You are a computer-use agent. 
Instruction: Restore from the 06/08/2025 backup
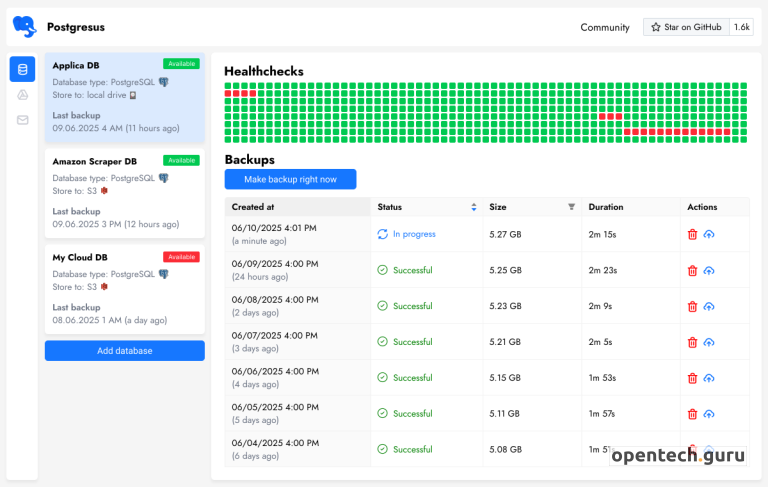pyautogui.click(x=709, y=306)
